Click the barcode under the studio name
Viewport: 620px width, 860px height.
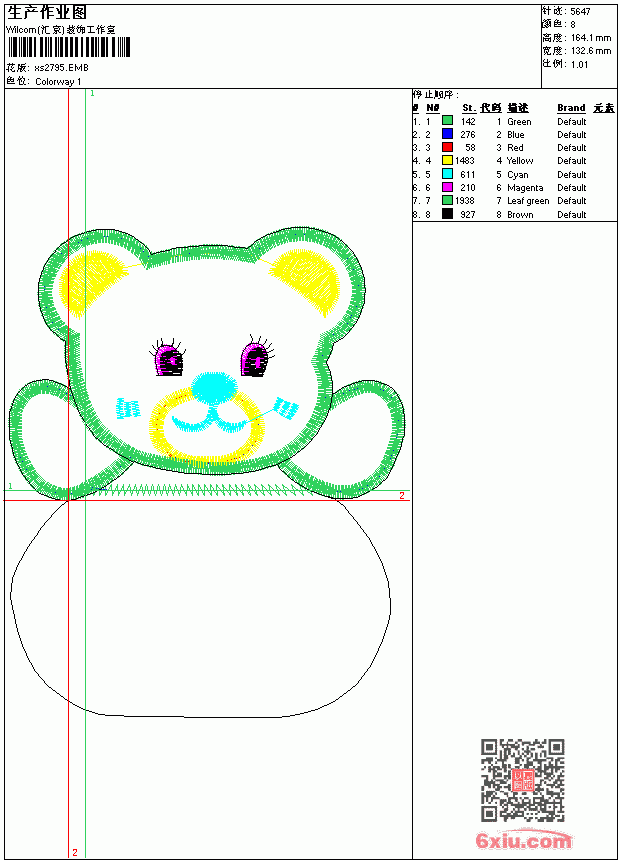pos(69,47)
